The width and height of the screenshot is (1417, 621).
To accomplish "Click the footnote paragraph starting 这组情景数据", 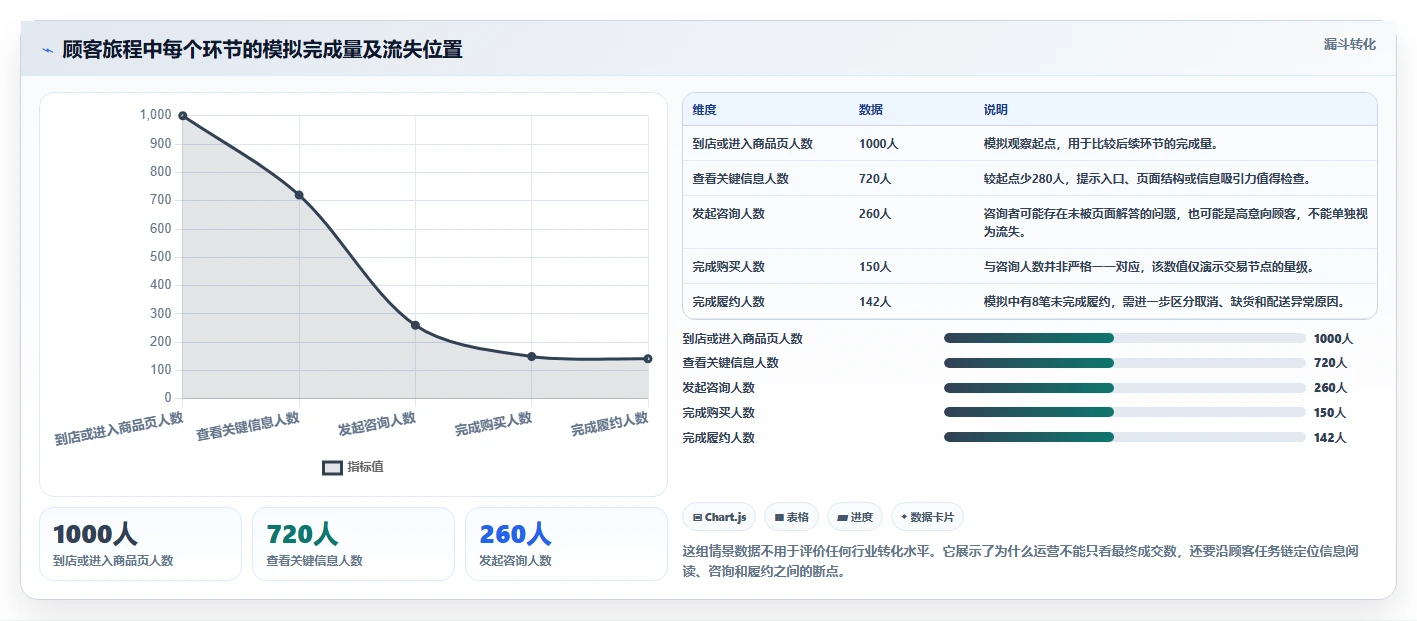I will [x=1020, y=562].
